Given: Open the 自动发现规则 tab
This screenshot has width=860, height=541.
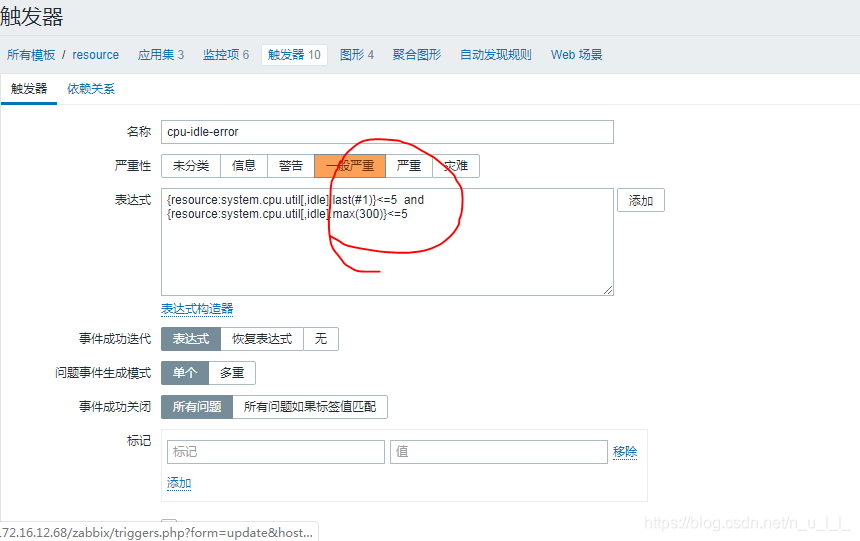Looking at the screenshot, I should point(496,55).
